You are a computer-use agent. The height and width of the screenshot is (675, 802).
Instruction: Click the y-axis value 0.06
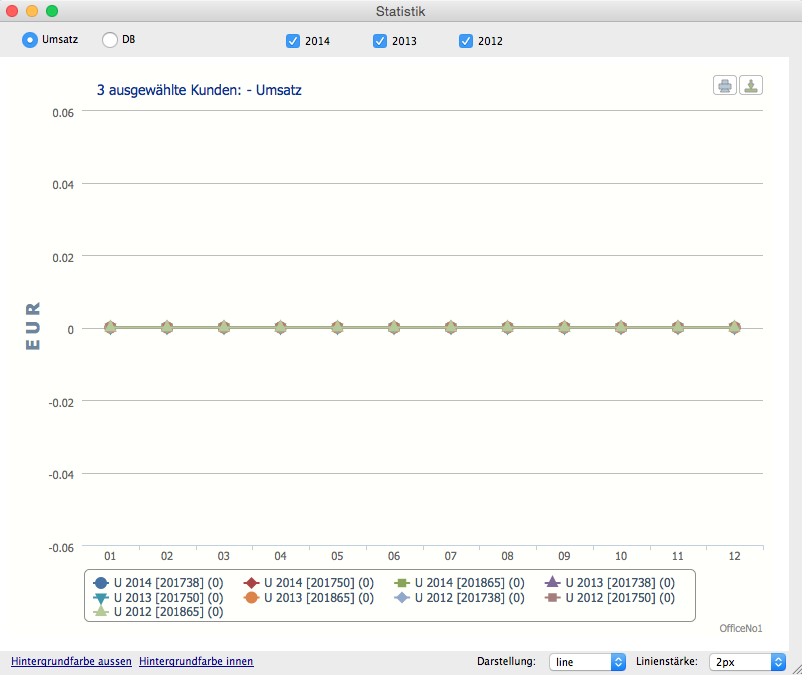click(x=63, y=112)
